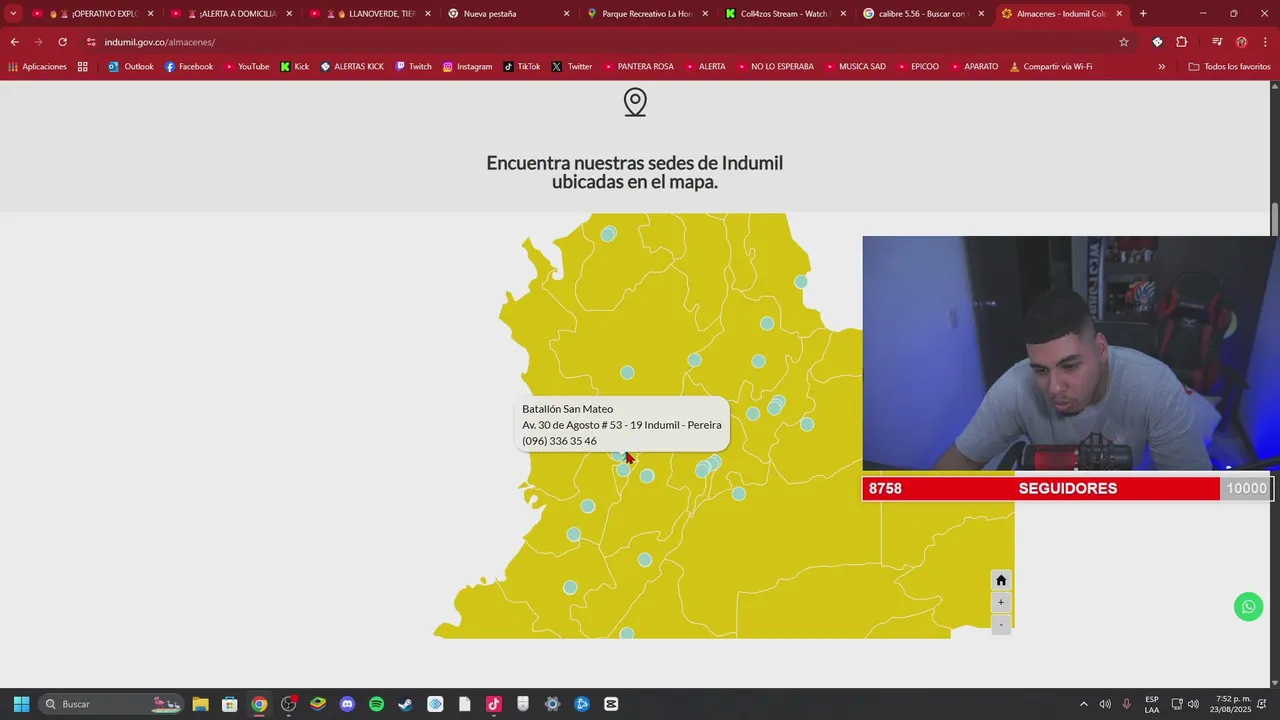Viewport: 1280px width, 720px height.
Task: Open Discord from the taskbar
Action: 347,704
